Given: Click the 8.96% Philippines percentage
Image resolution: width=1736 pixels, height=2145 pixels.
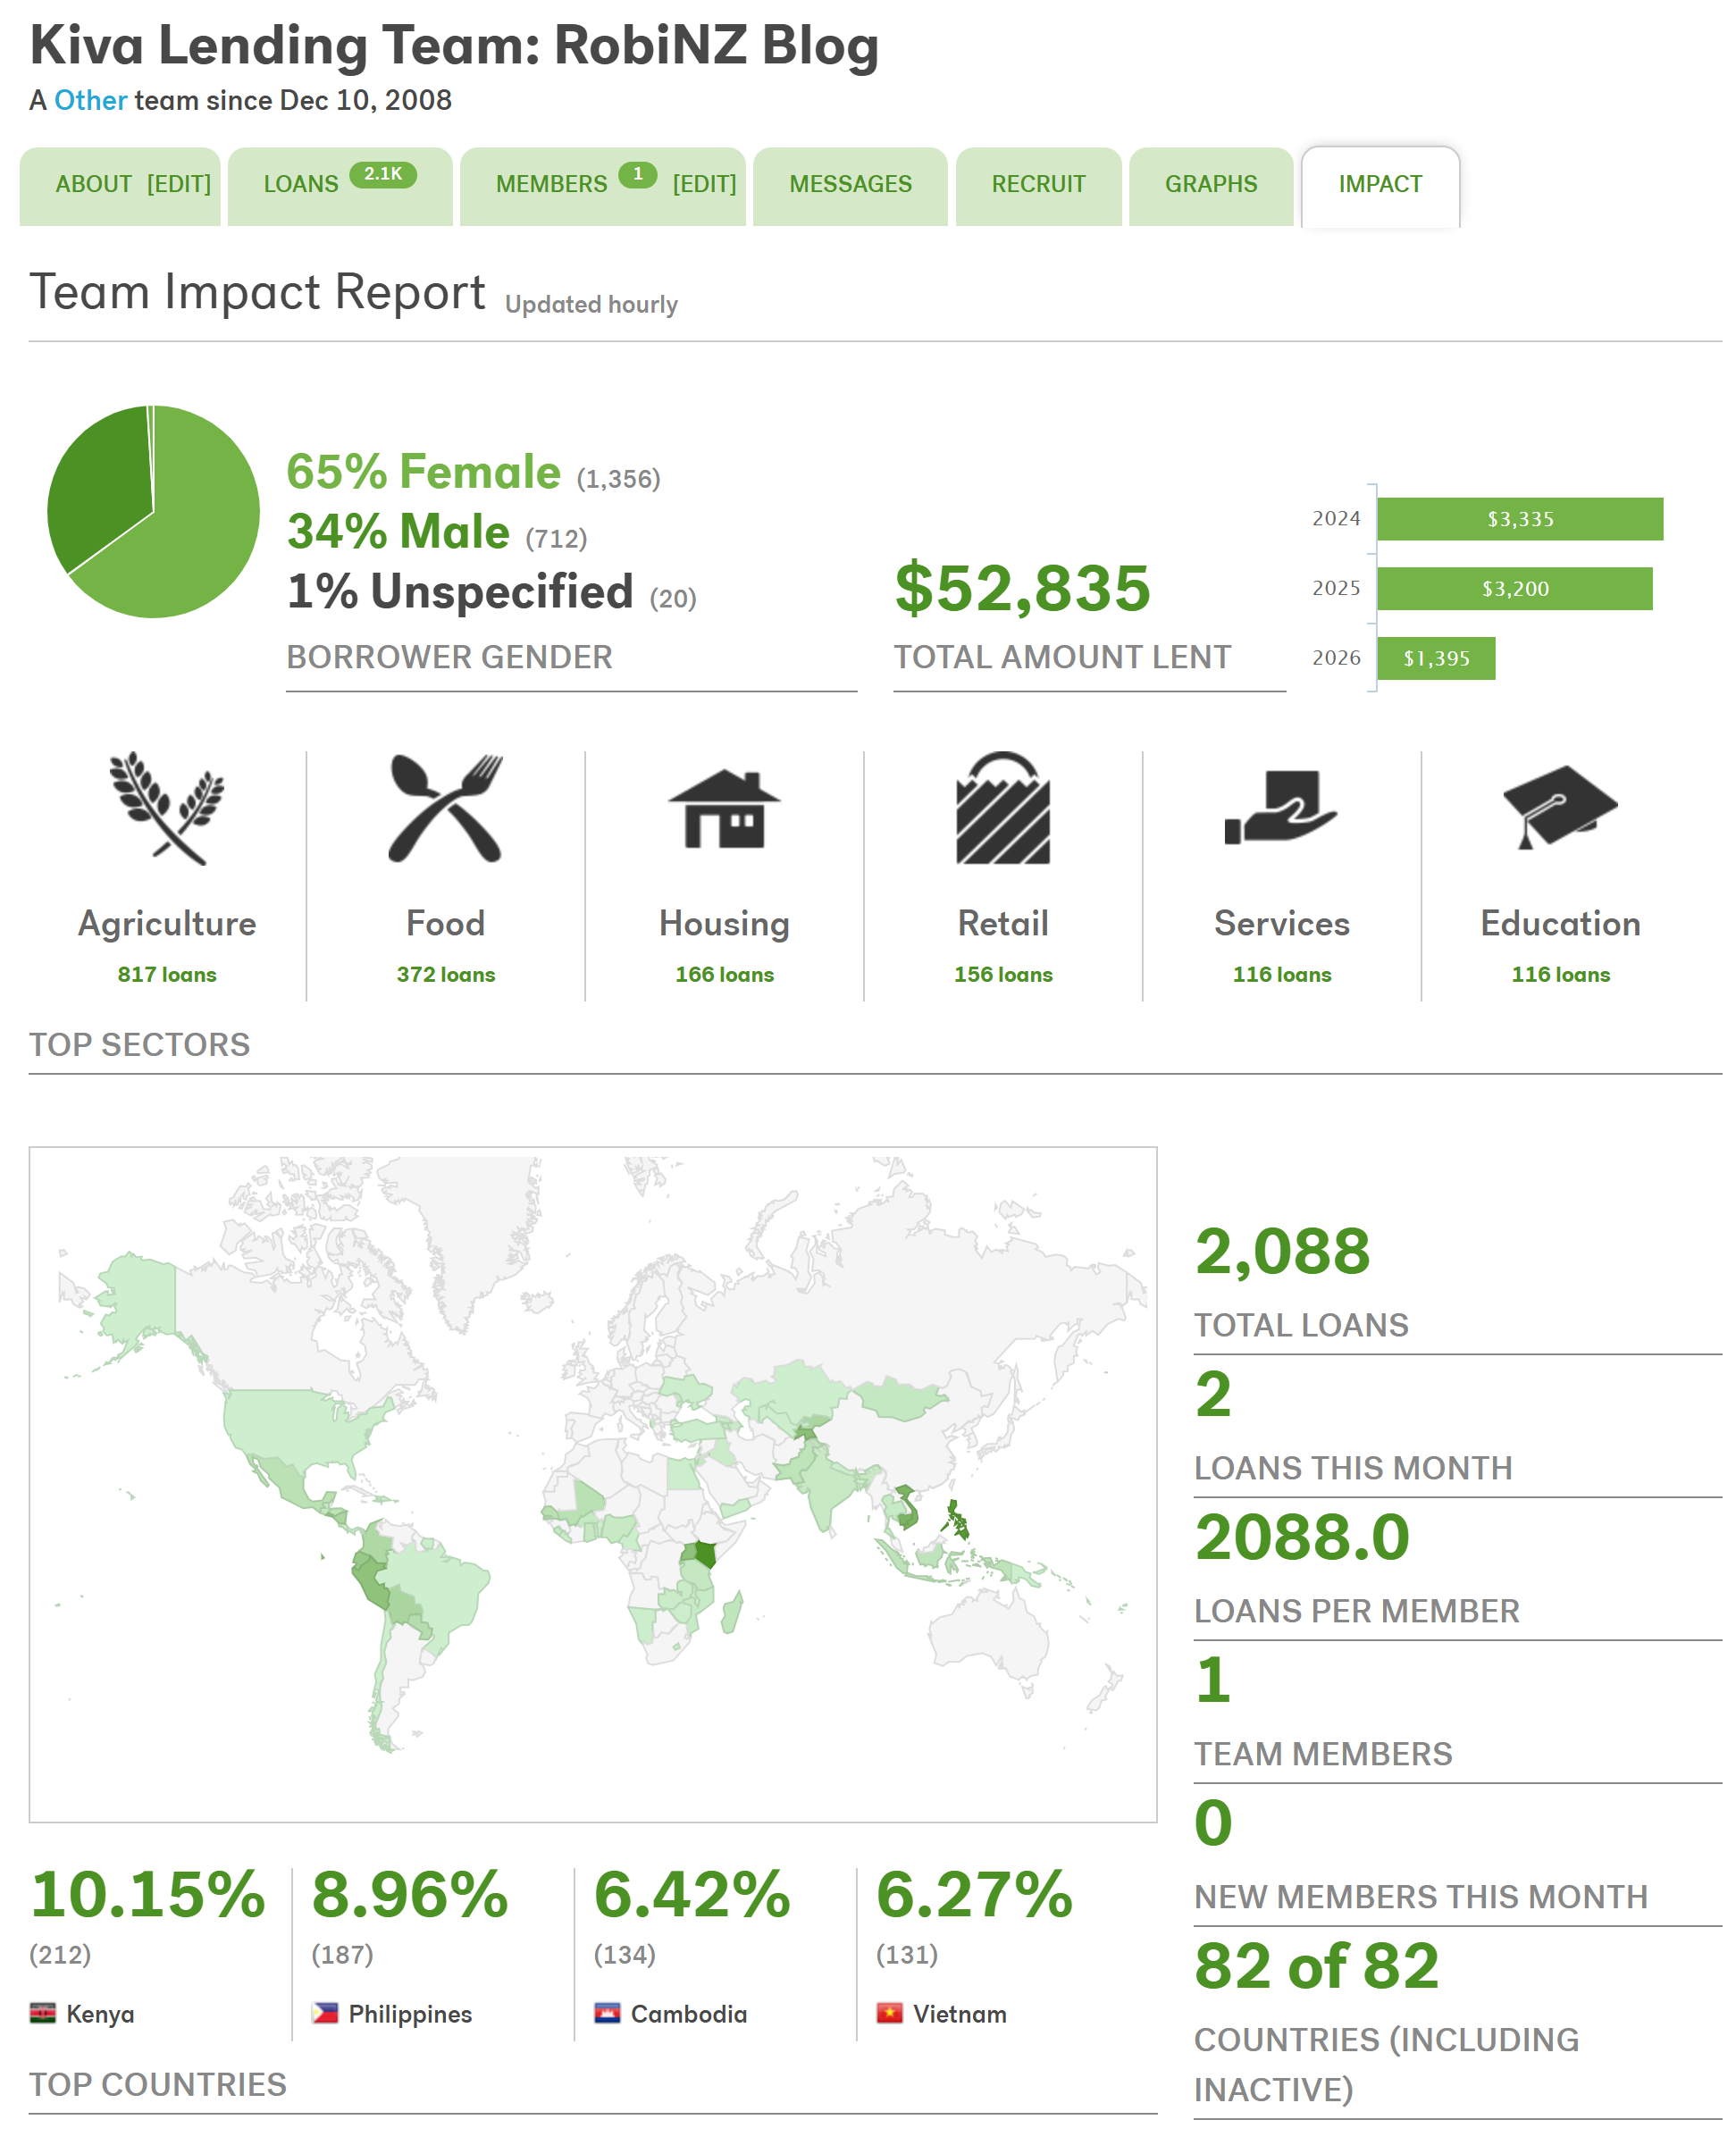Looking at the screenshot, I should click(410, 1894).
